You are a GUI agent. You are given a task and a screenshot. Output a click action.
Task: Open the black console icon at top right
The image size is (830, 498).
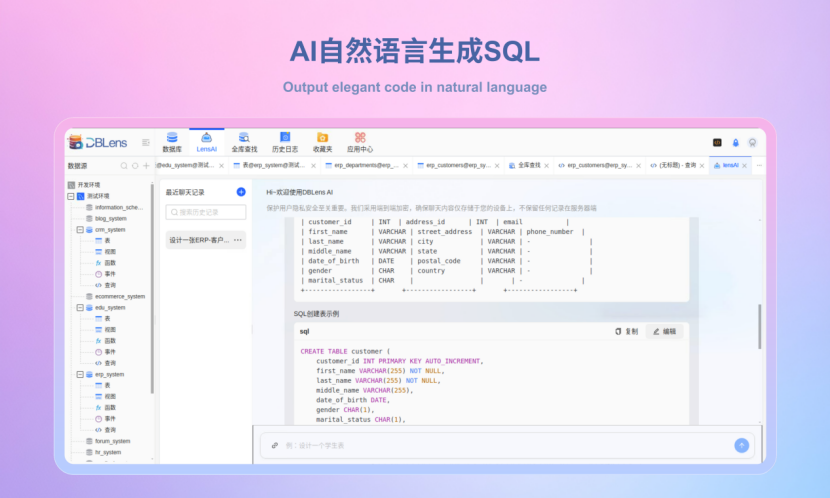(x=717, y=142)
